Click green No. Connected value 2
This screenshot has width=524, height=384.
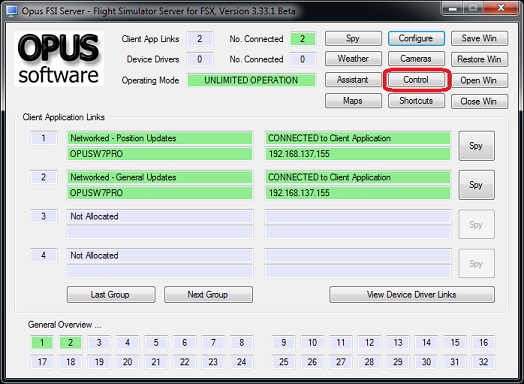[302, 39]
